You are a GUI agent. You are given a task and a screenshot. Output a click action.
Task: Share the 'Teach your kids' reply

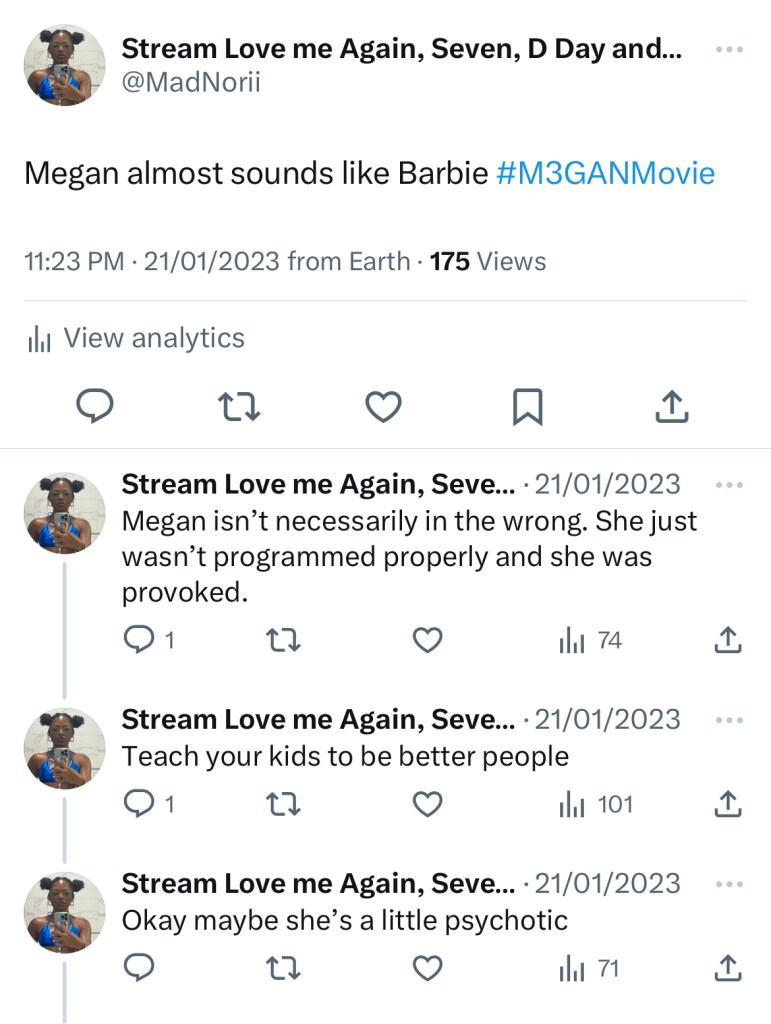tap(728, 804)
